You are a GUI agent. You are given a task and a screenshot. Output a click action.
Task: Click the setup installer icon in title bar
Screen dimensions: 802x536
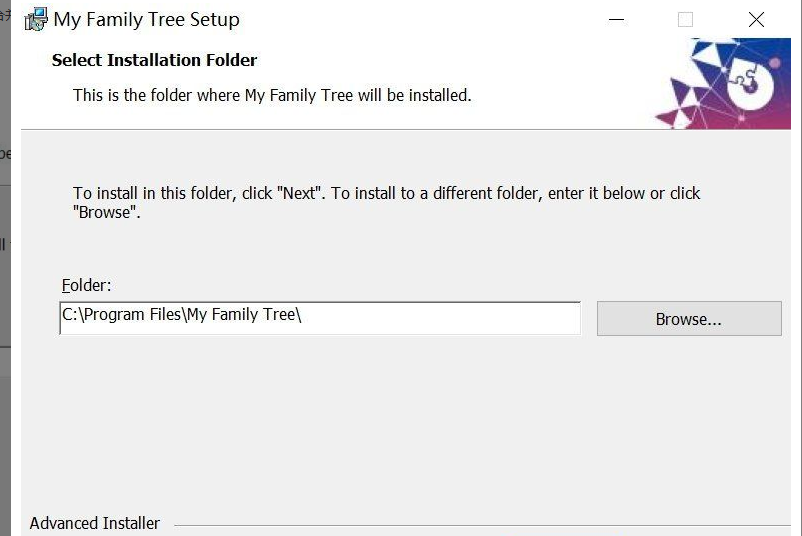pos(36,19)
